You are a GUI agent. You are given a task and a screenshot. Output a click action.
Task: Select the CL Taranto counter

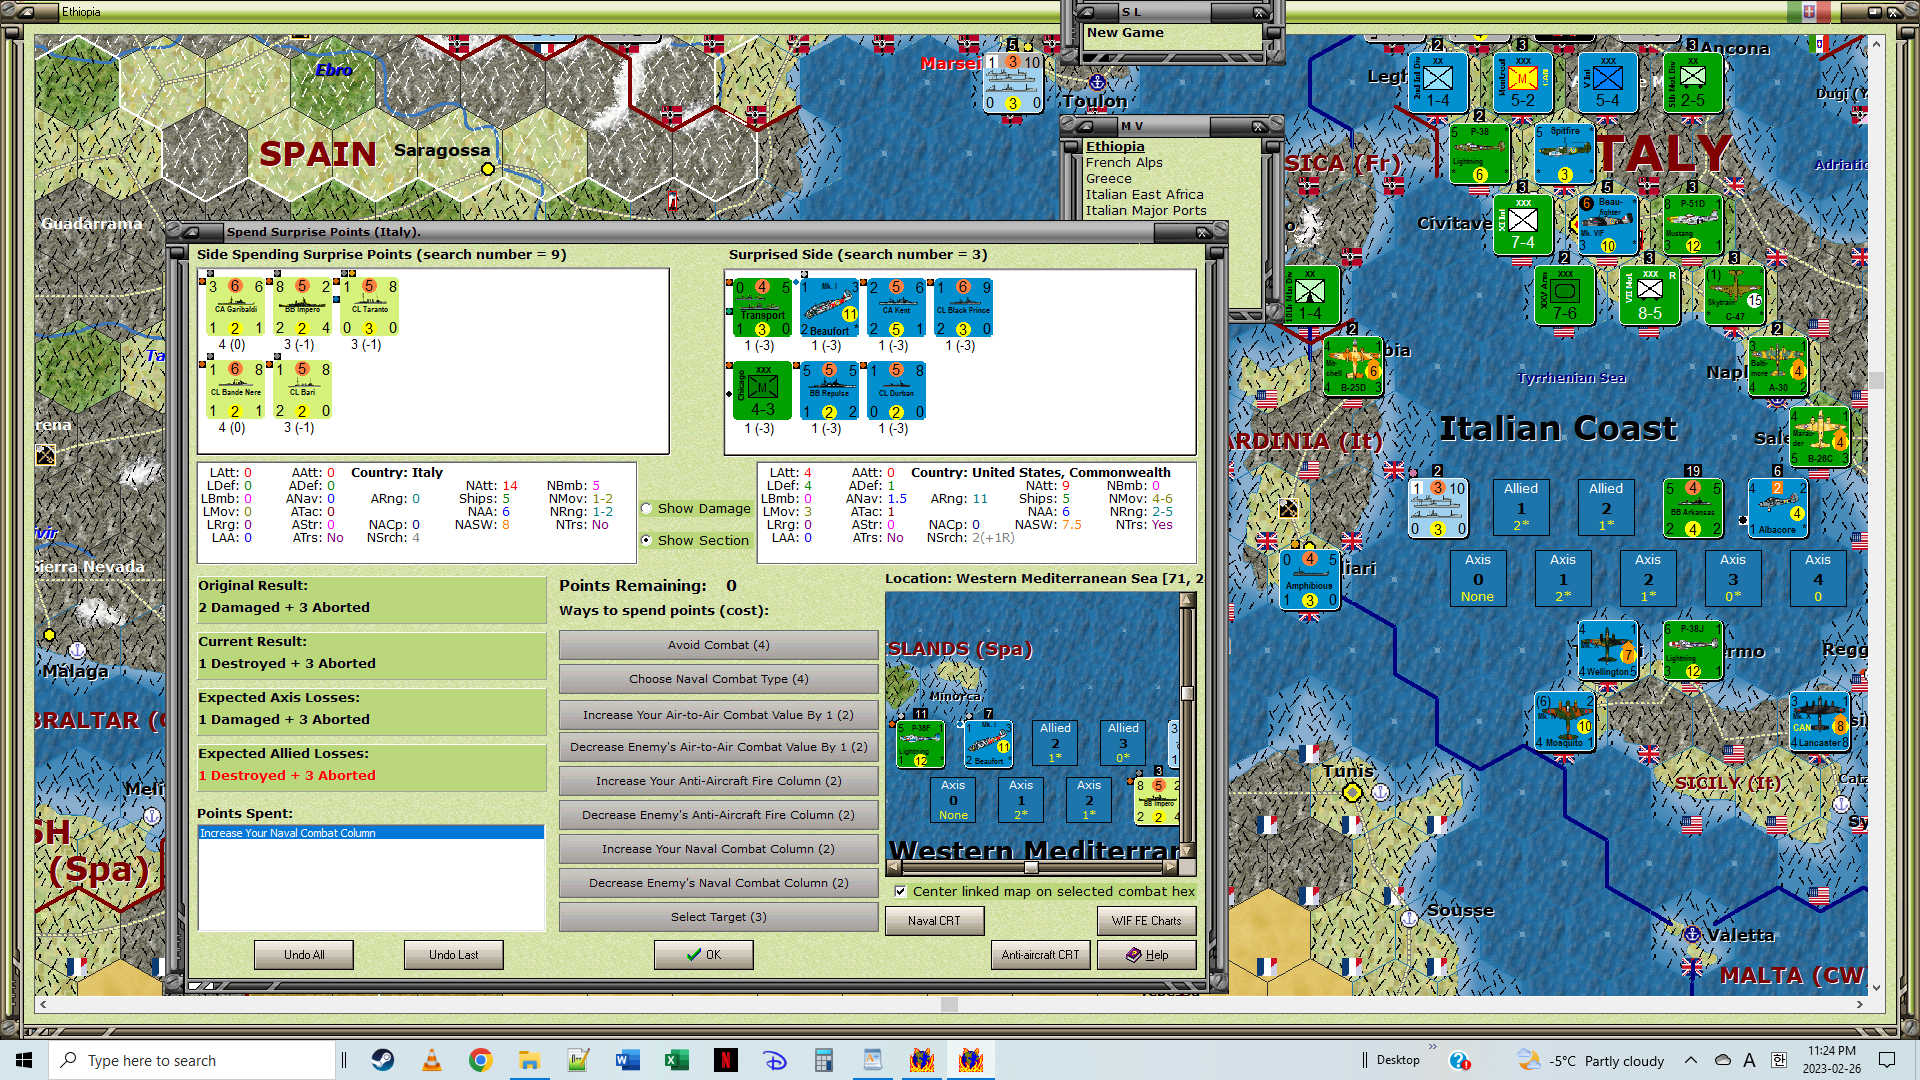tap(370, 307)
